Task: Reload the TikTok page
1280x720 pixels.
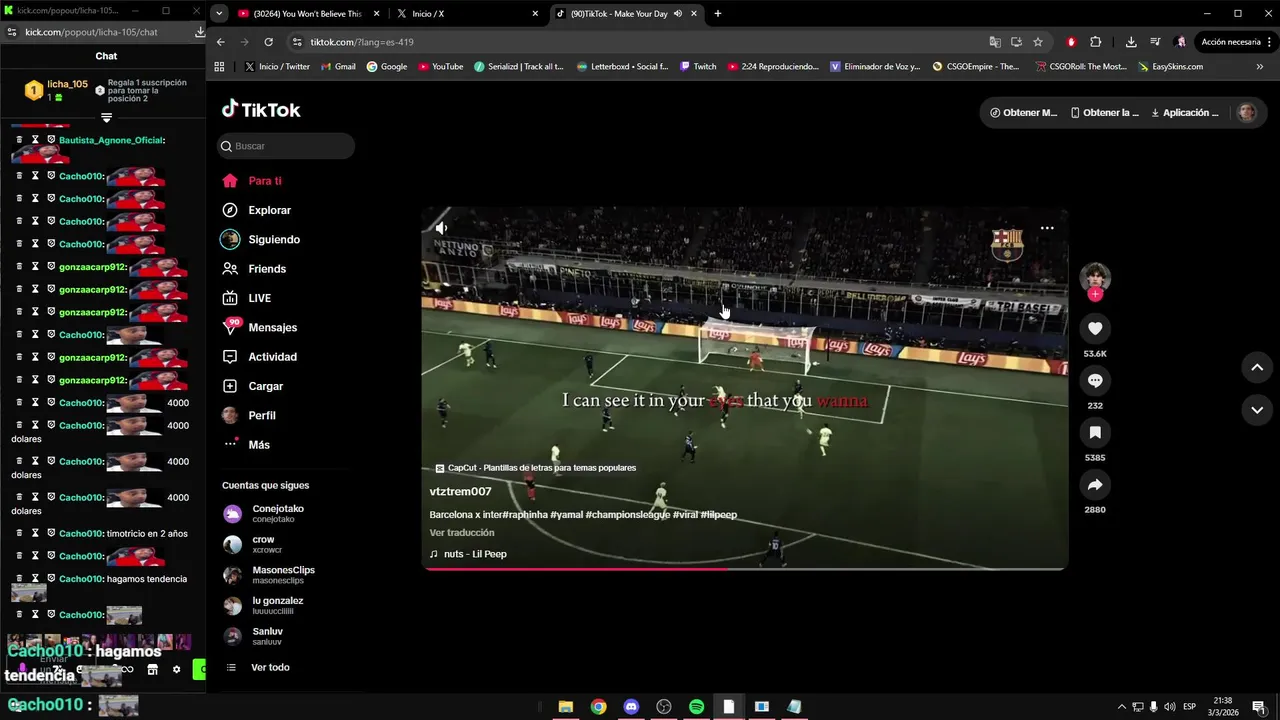Action: [268, 42]
